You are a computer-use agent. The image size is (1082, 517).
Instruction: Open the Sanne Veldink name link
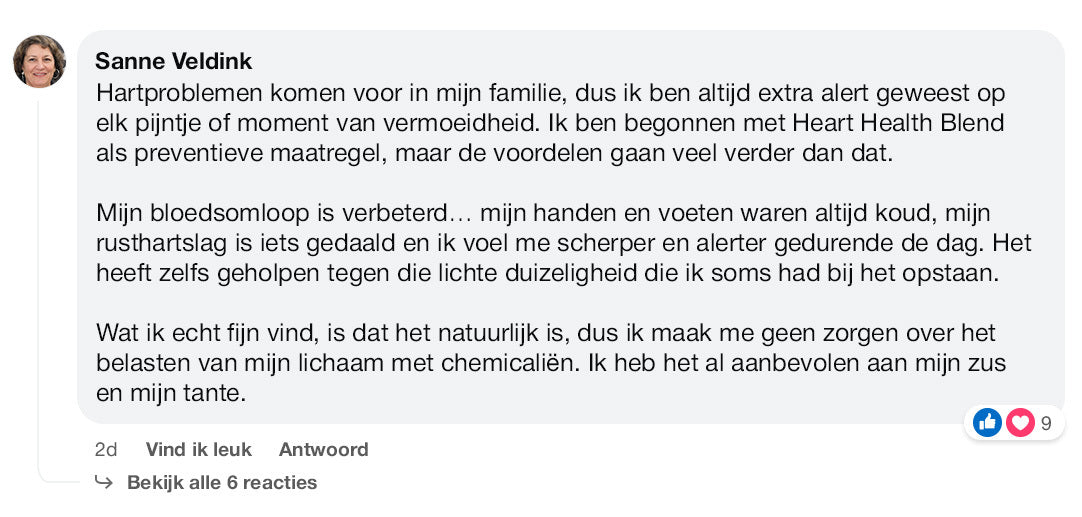173,61
